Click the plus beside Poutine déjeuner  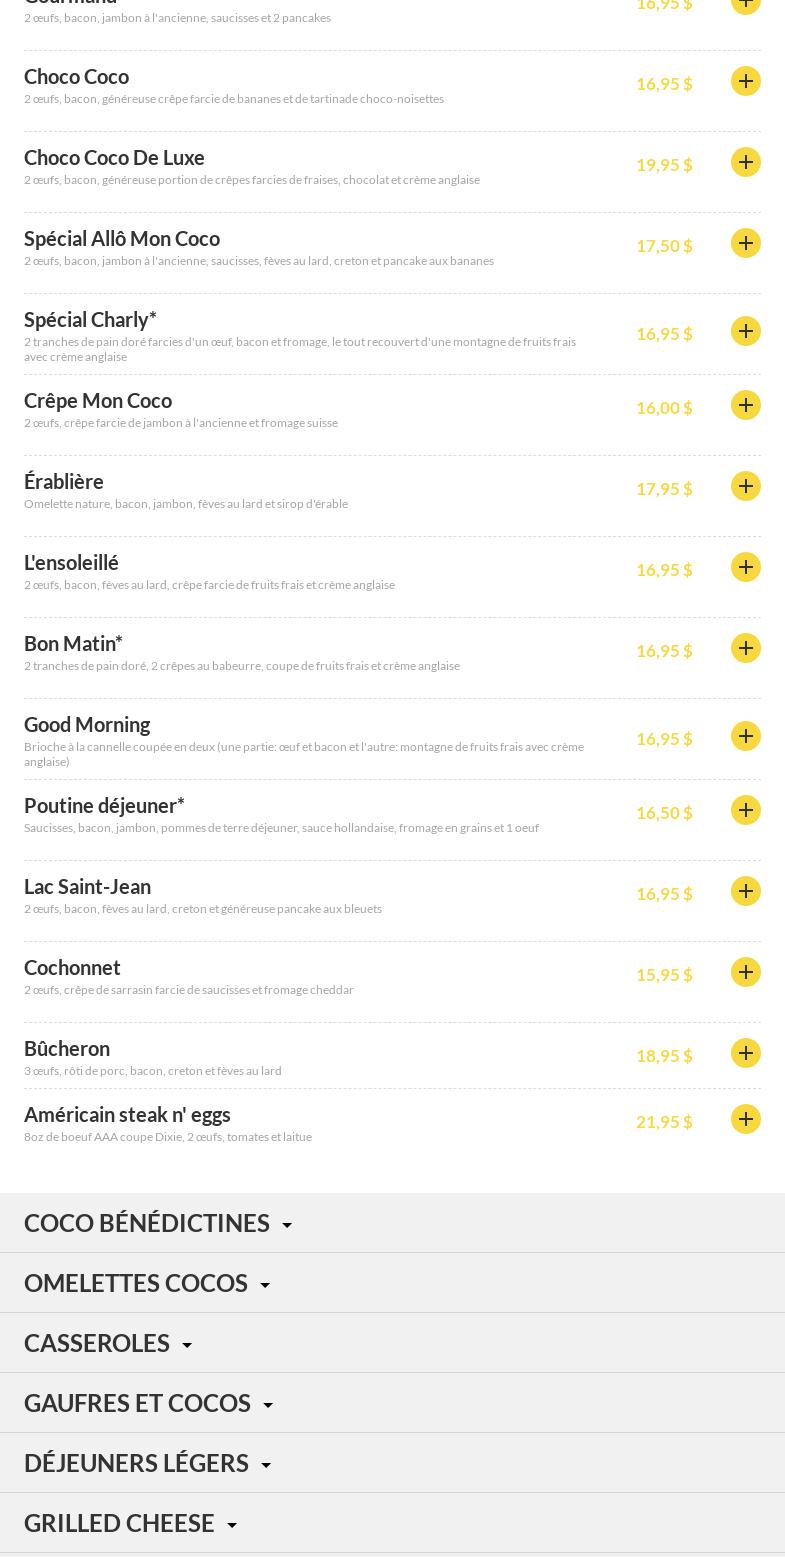(746, 810)
